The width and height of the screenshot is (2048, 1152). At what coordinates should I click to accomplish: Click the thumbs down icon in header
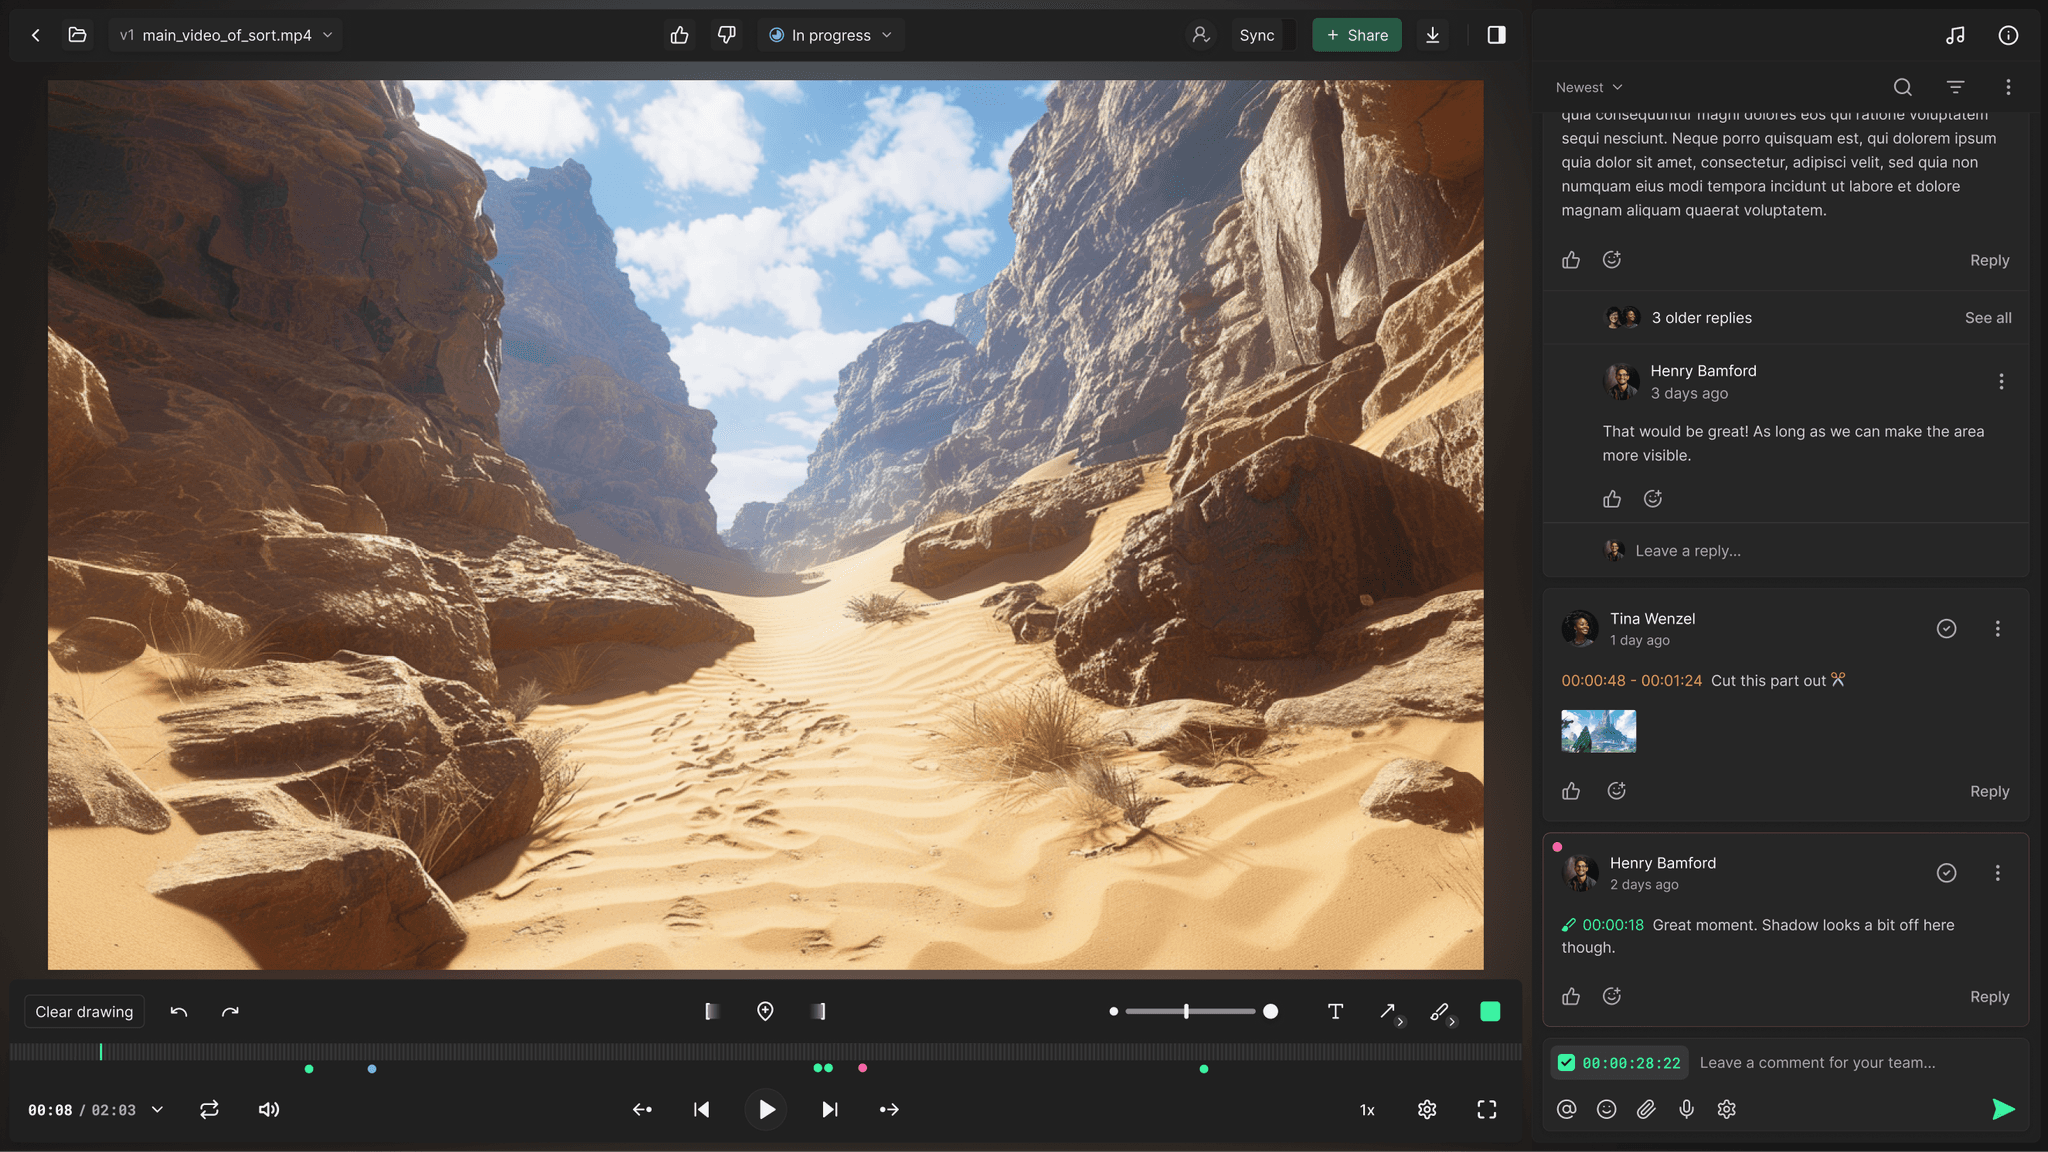click(727, 35)
